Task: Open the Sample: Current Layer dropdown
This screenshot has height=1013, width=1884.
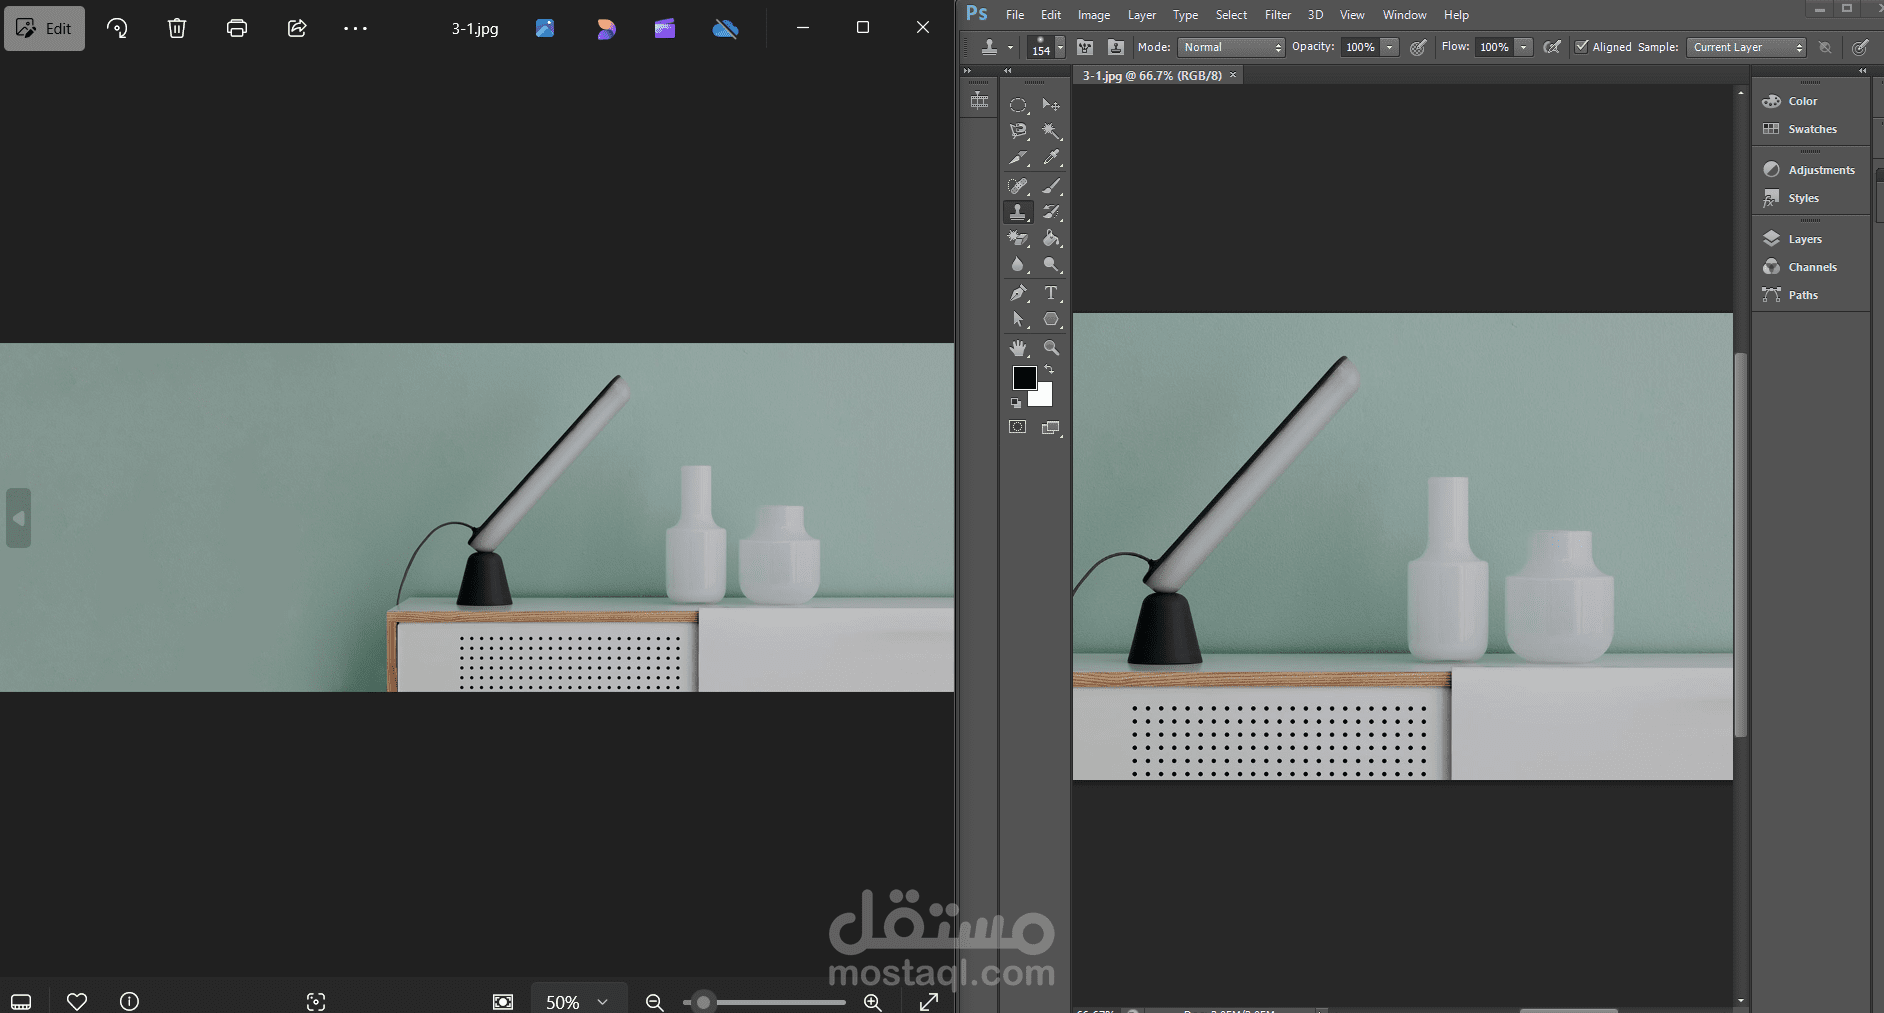Action: click(x=1745, y=47)
